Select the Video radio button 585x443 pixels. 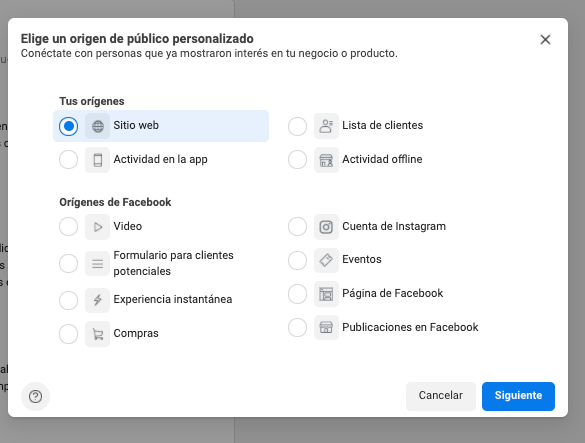pyautogui.click(x=69, y=227)
